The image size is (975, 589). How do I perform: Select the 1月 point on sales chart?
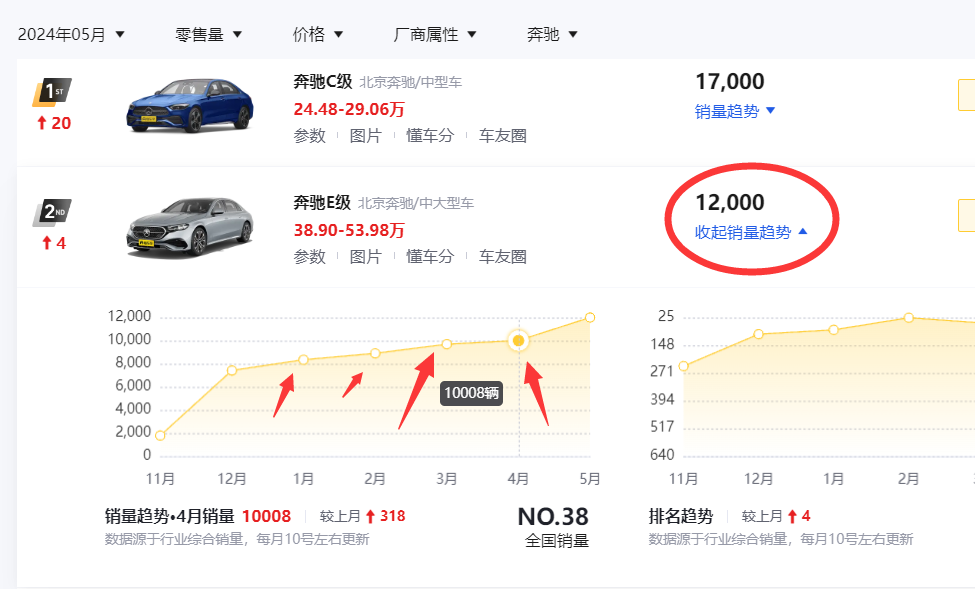[303, 359]
